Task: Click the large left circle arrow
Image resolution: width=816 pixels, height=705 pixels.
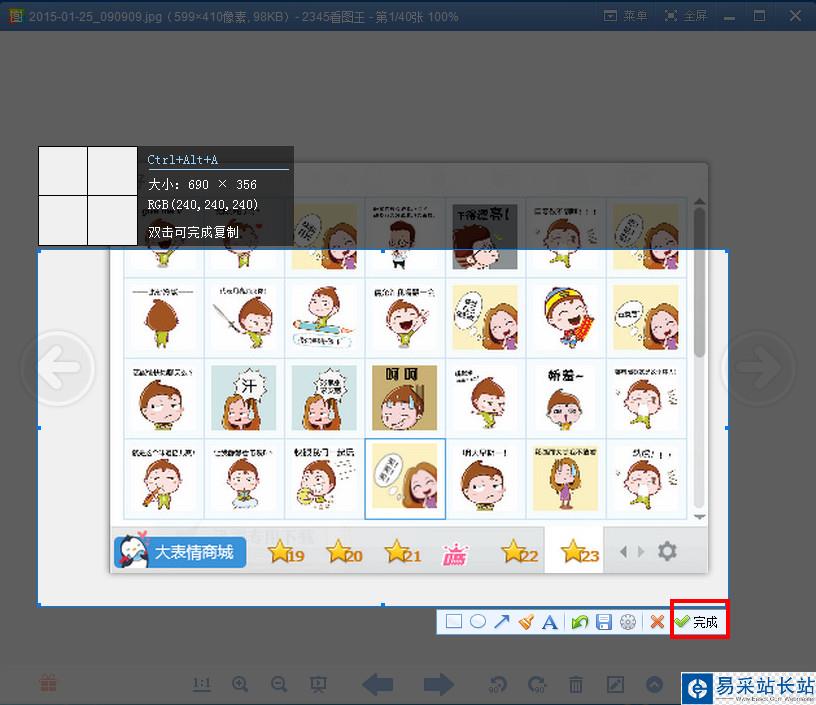Action: [x=59, y=368]
